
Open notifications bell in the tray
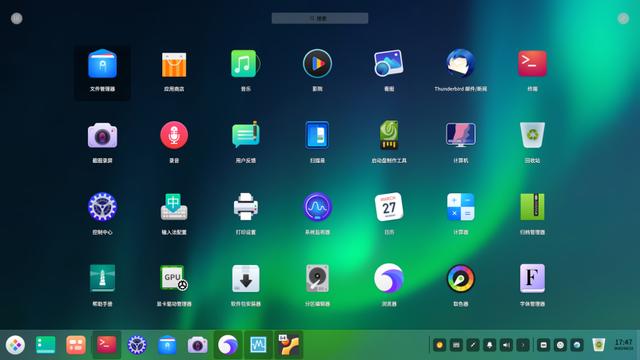coord(489,345)
